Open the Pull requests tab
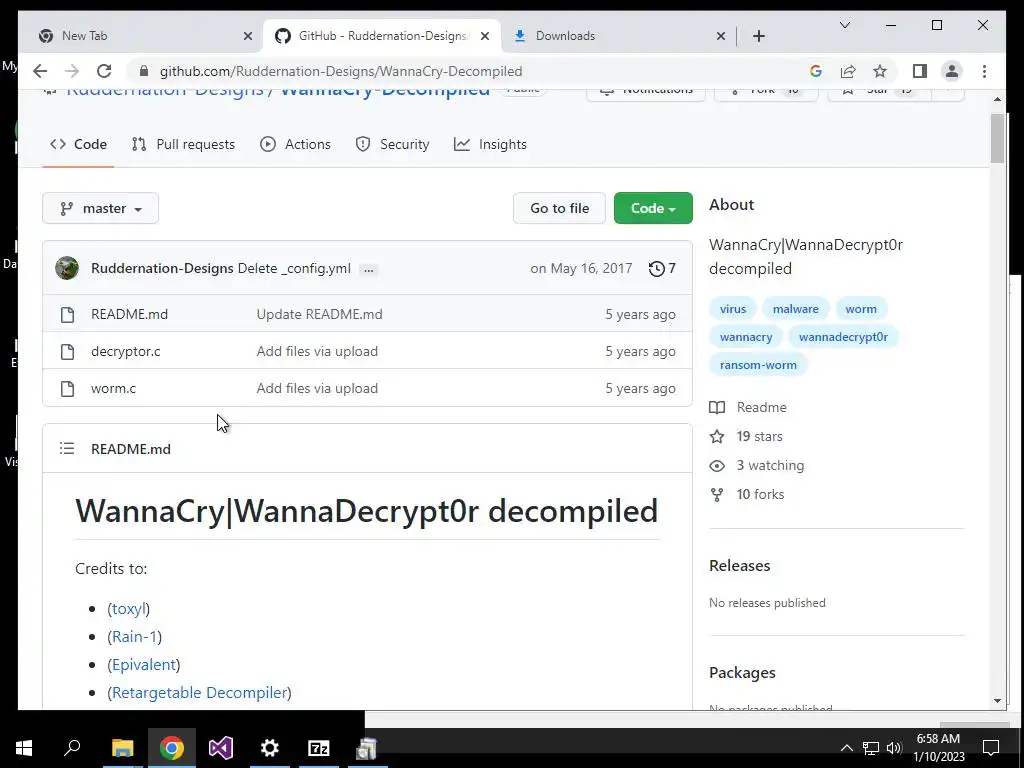 [x=183, y=144]
